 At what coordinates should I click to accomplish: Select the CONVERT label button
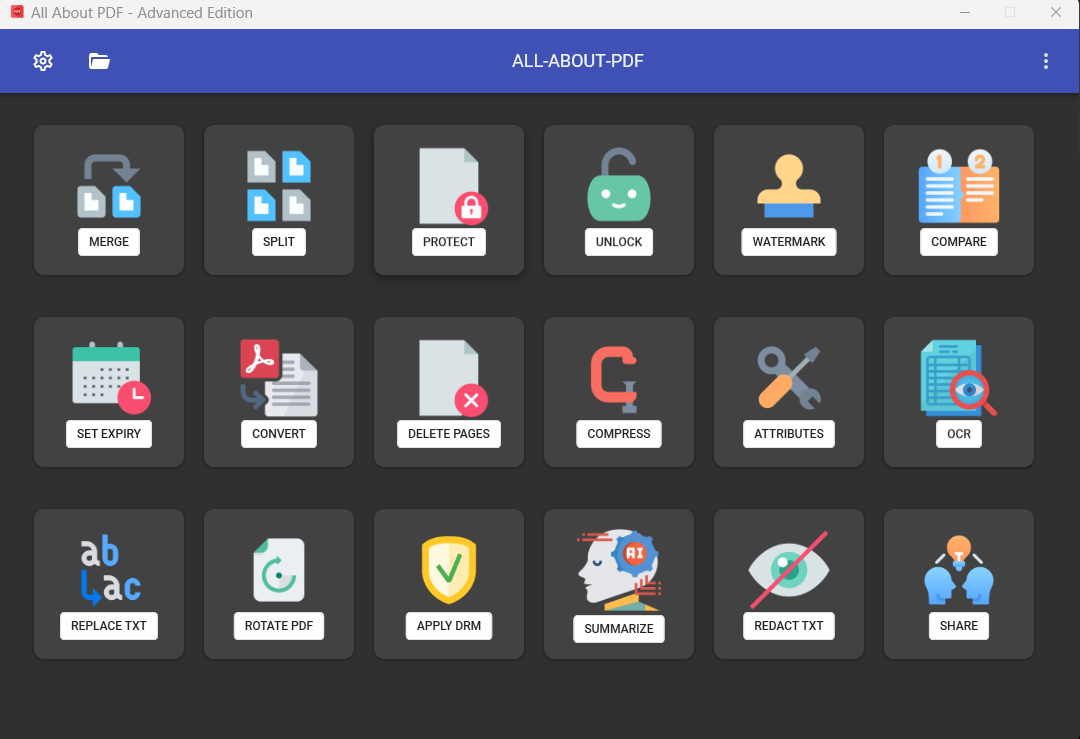279,434
